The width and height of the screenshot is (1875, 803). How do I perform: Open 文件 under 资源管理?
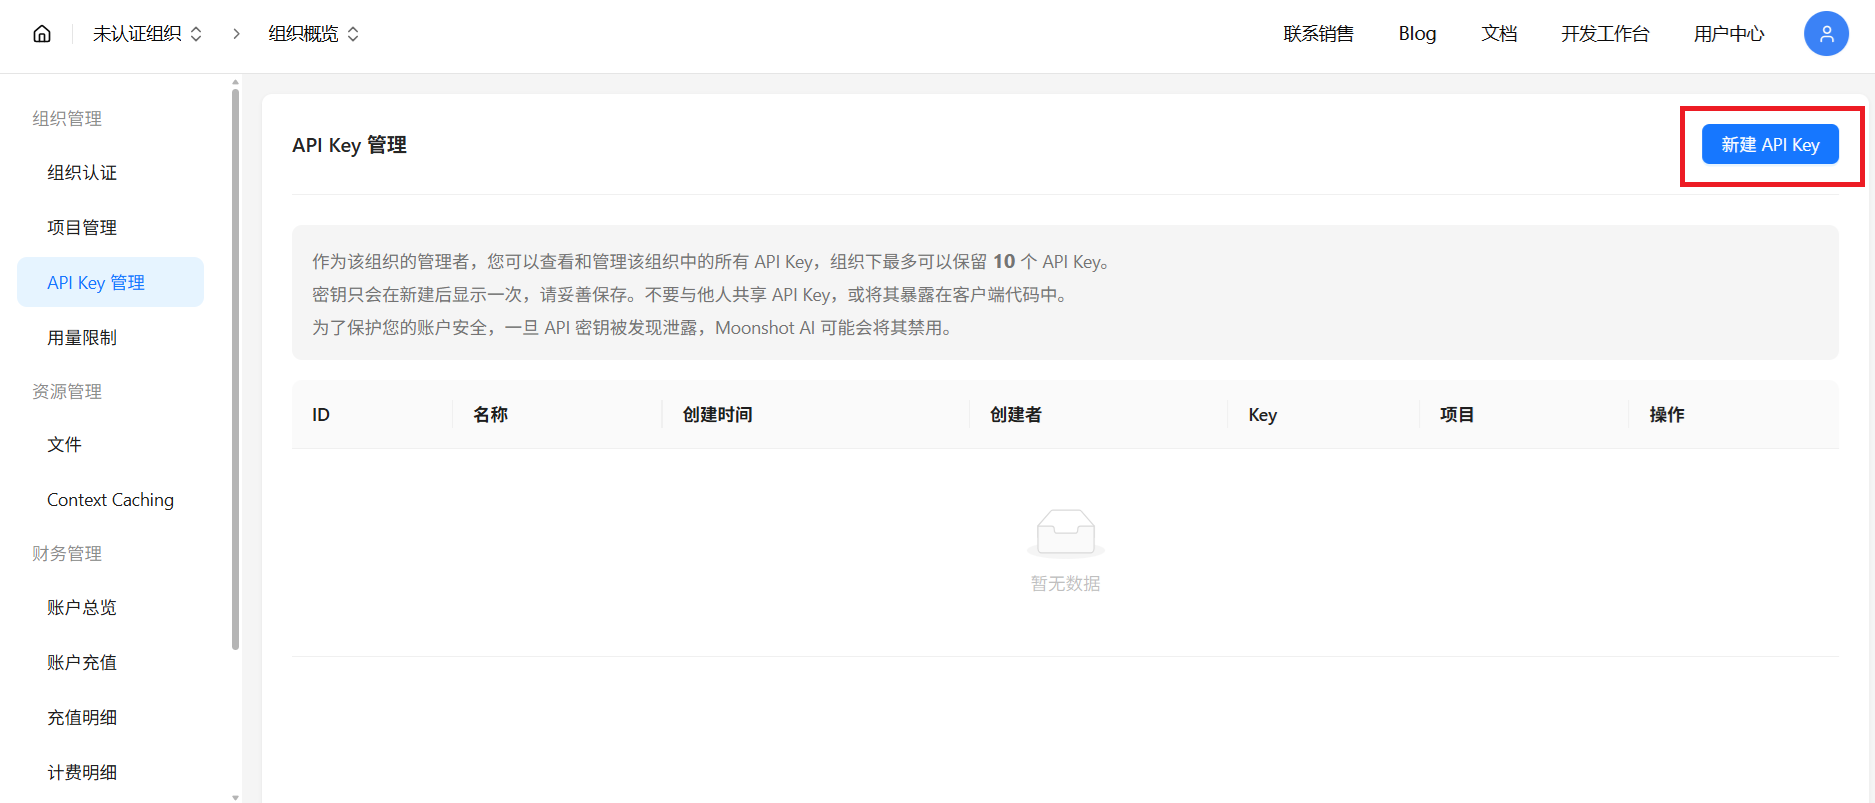click(110, 445)
